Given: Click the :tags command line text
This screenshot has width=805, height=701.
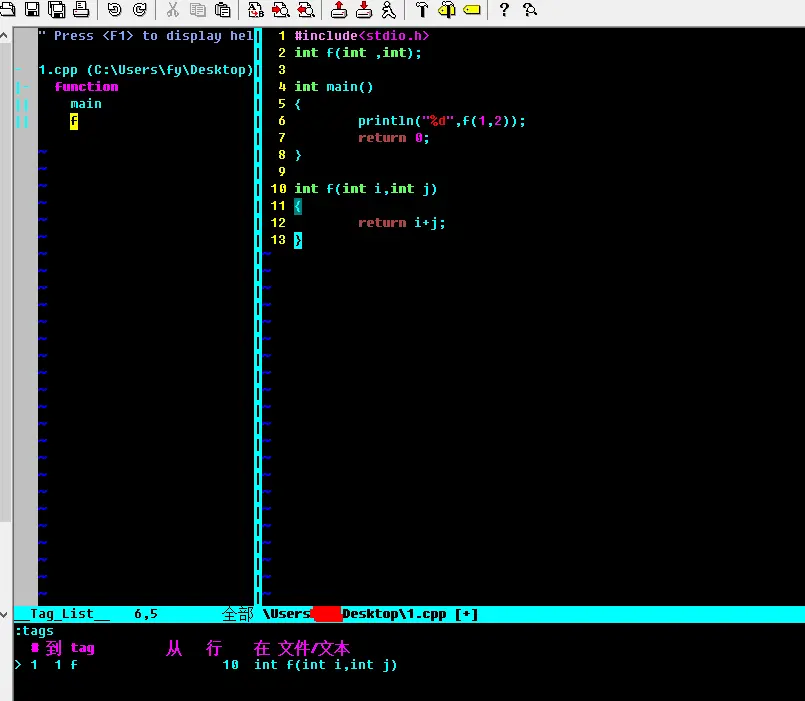Looking at the screenshot, I should (34, 631).
